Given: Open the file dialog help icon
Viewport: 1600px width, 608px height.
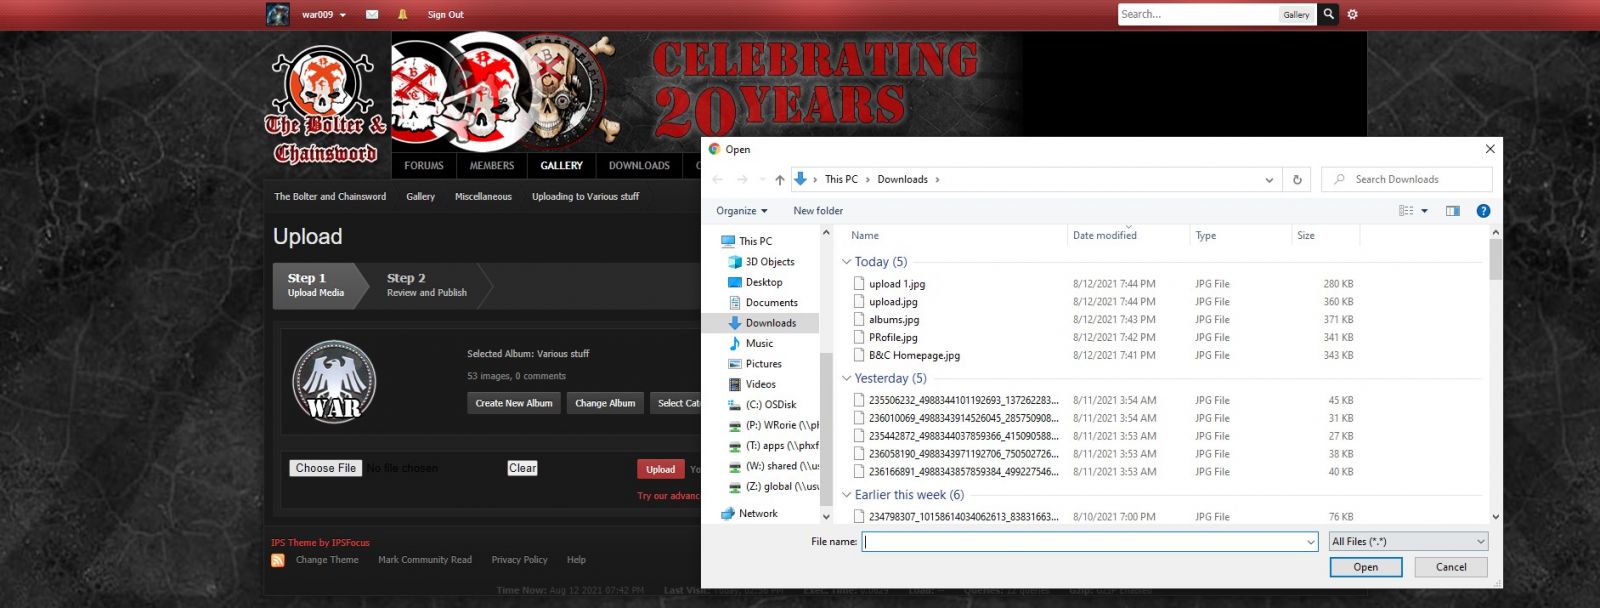Looking at the screenshot, I should click(x=1483, y=211).
